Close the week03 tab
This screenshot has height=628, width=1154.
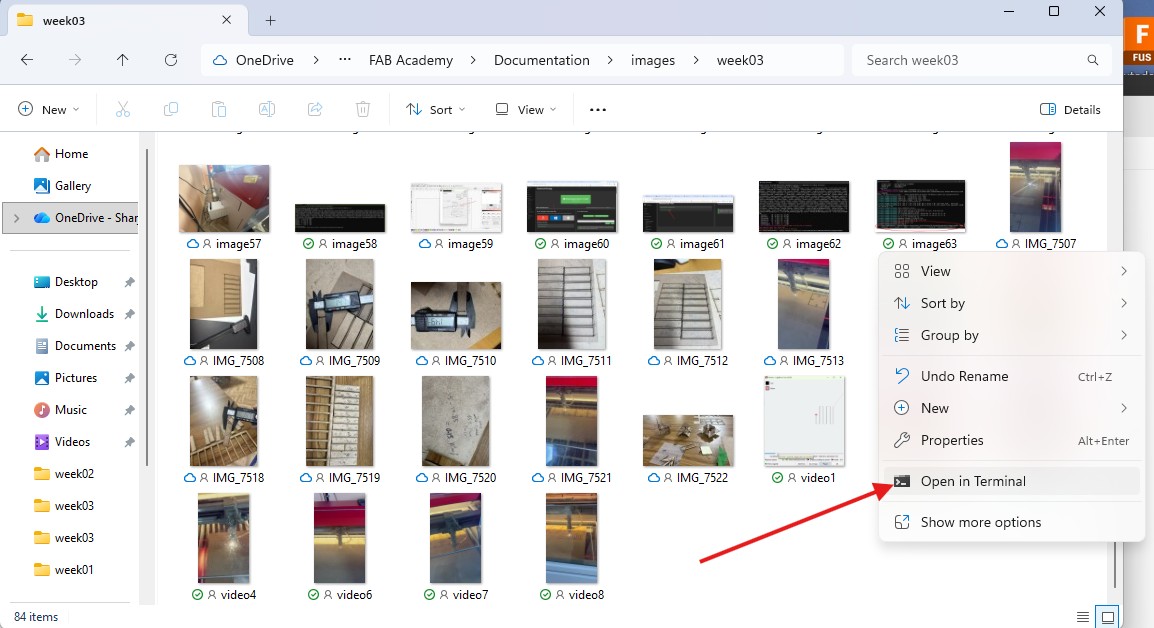pos(227,20)
